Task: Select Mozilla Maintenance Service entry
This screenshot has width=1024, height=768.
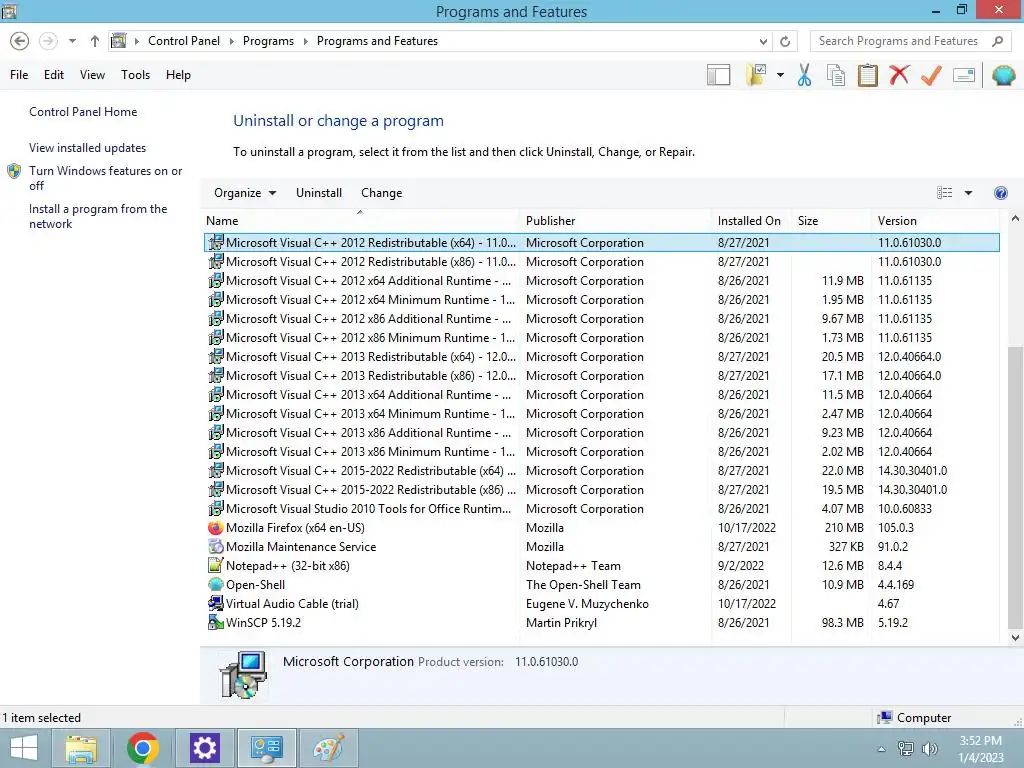Action: [x=601, y=547]
